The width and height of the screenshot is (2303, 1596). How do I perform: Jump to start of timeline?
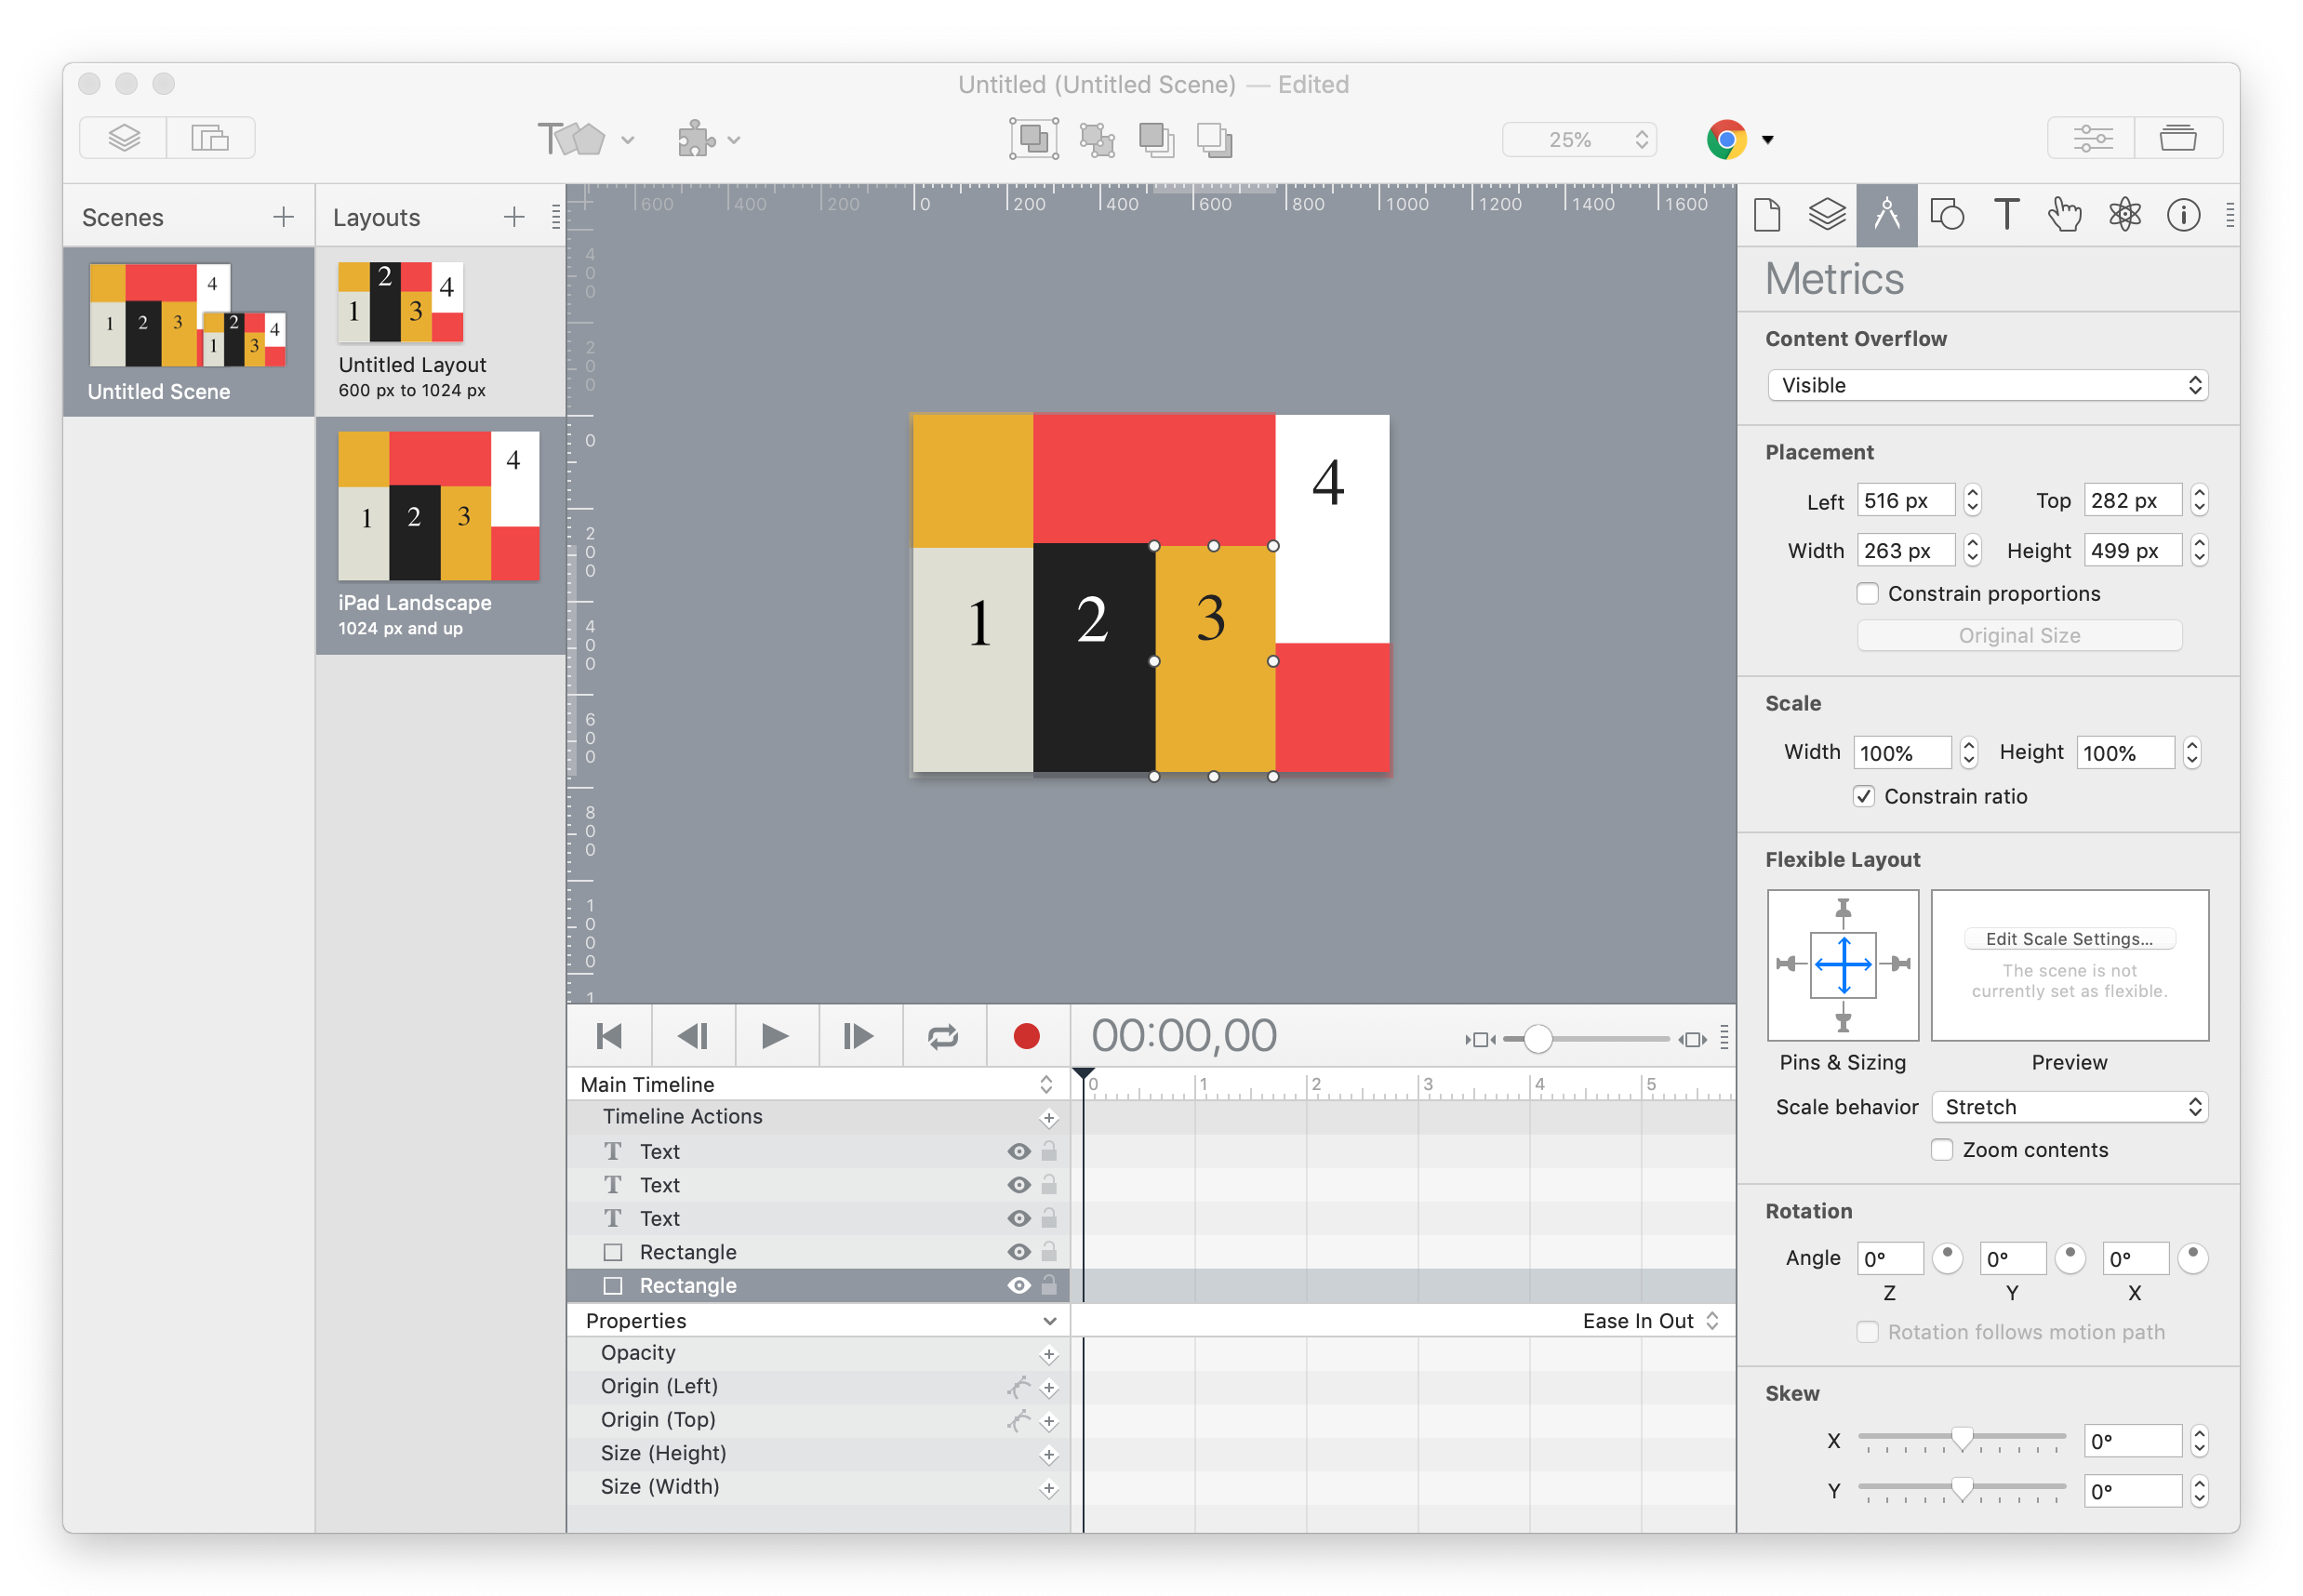(x=609, y=1036)
